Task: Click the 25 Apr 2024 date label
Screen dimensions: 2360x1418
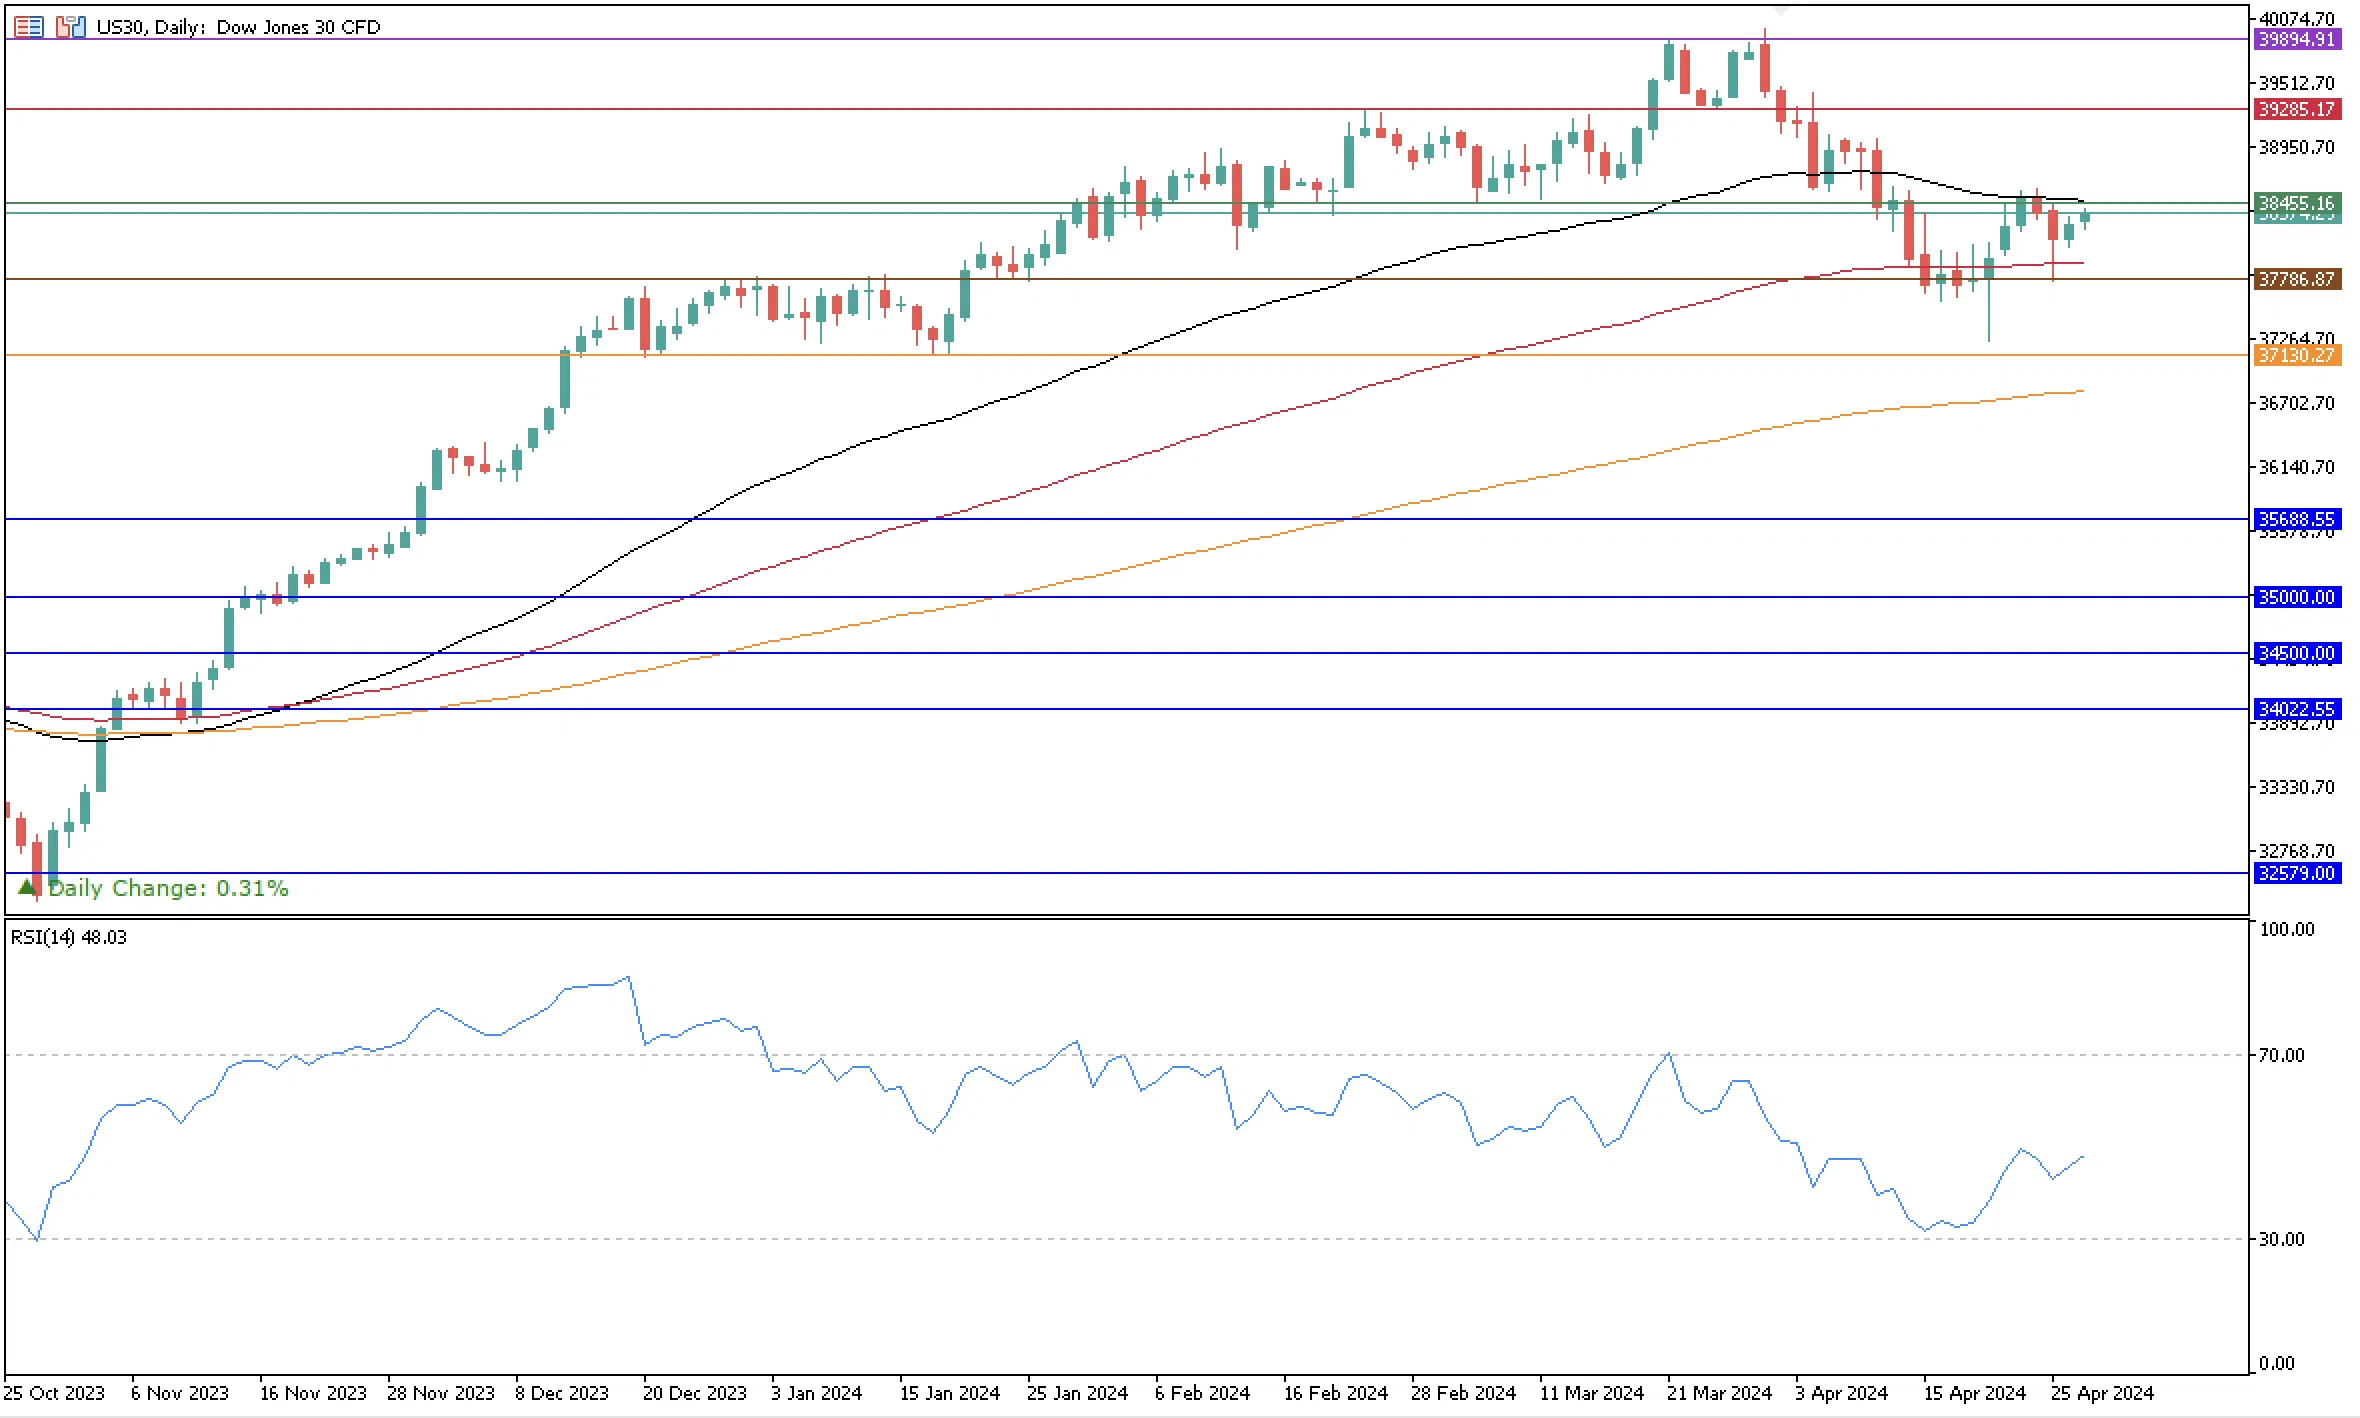Action: point(2102,1393)
